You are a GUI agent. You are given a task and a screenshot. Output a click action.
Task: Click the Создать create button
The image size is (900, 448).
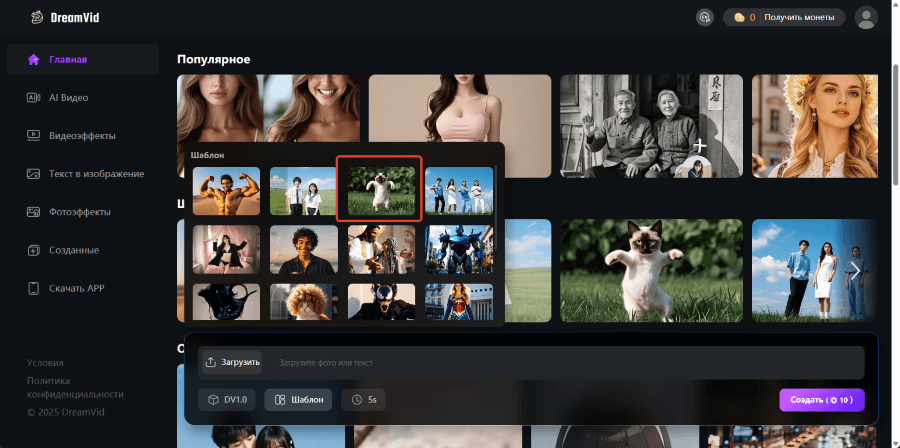[821, 400]
